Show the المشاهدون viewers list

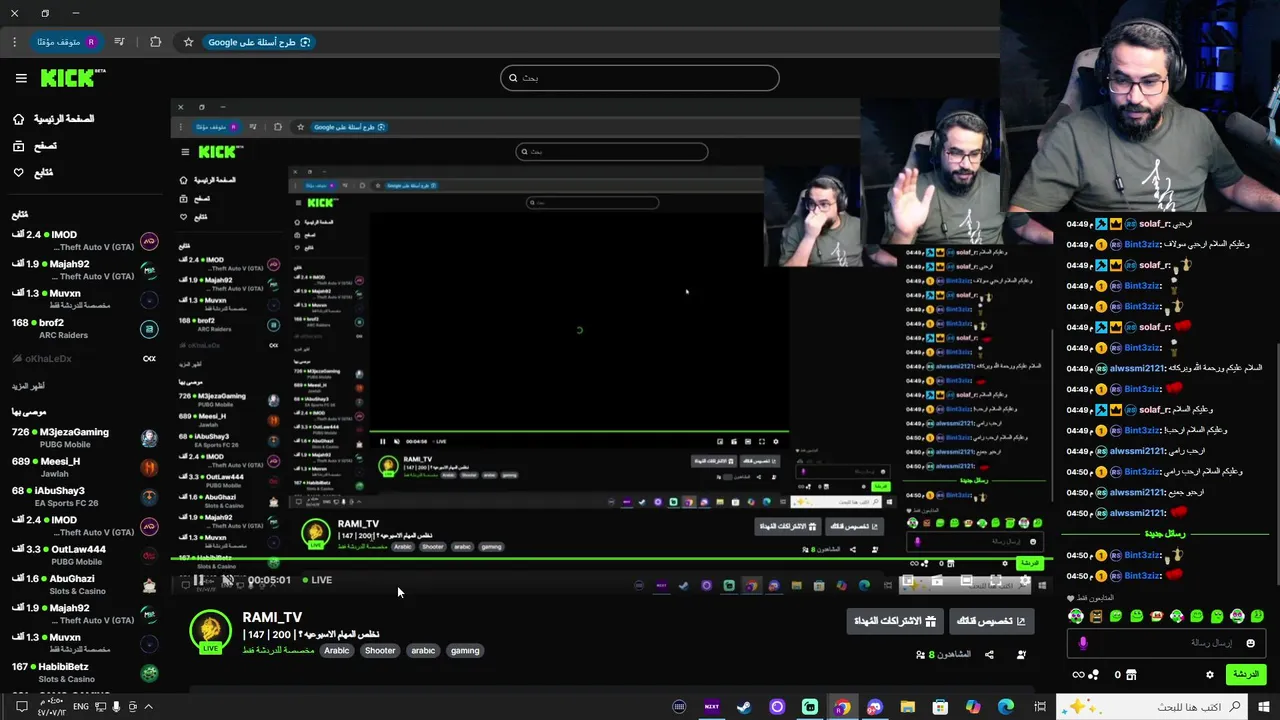[x=943, y=655]
